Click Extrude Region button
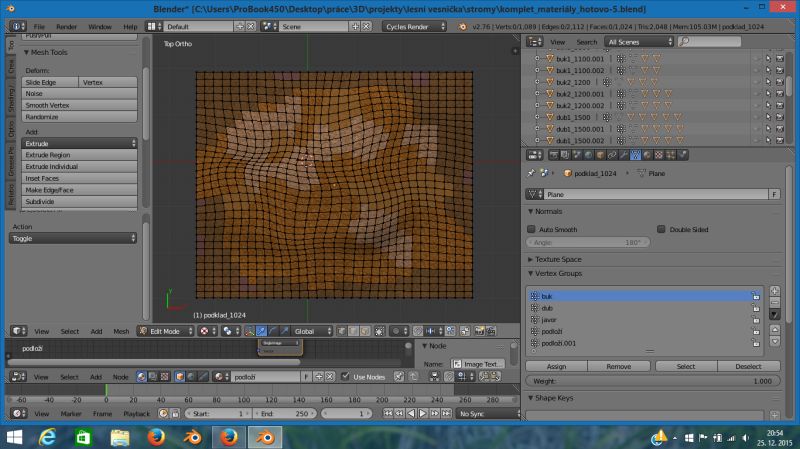The height and width of the screenshot is (449, 800). [x=80, y=155]
